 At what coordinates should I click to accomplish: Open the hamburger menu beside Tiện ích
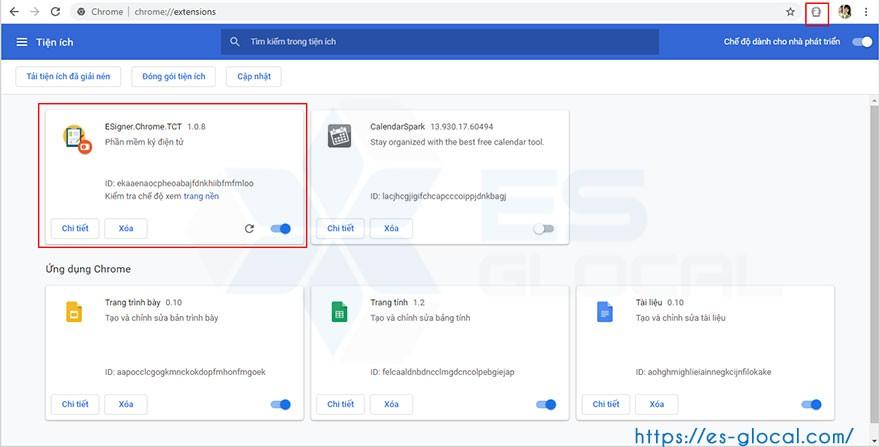point(22,42)
